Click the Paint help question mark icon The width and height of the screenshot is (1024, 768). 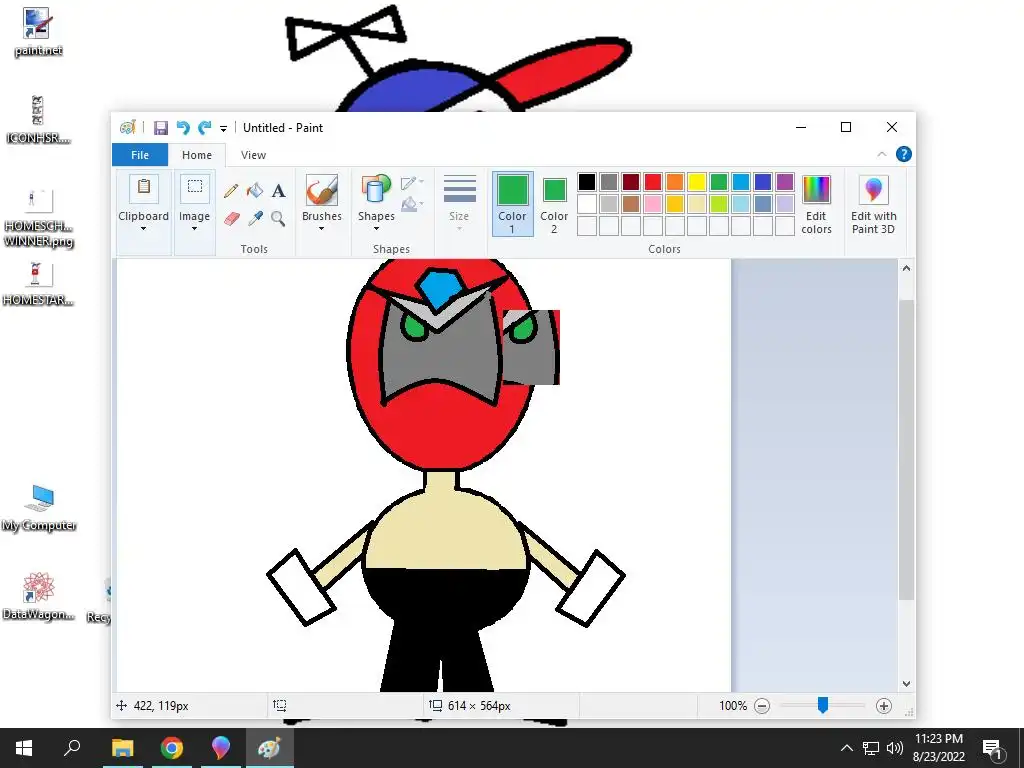904,154
